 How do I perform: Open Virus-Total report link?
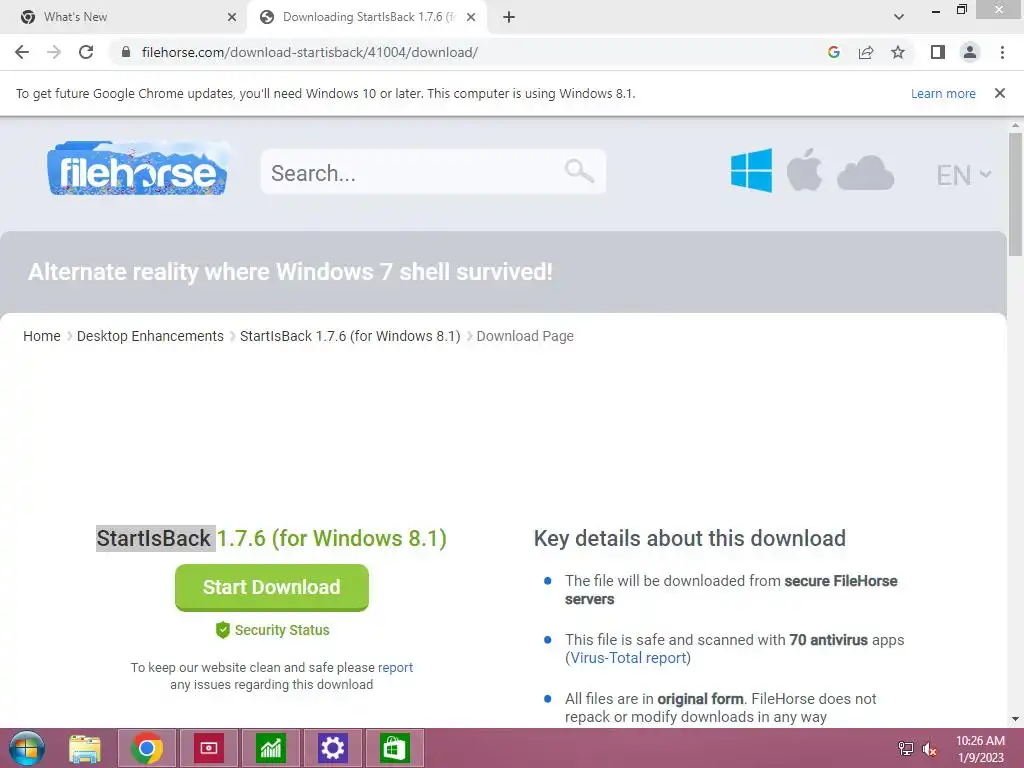point(628,658)
